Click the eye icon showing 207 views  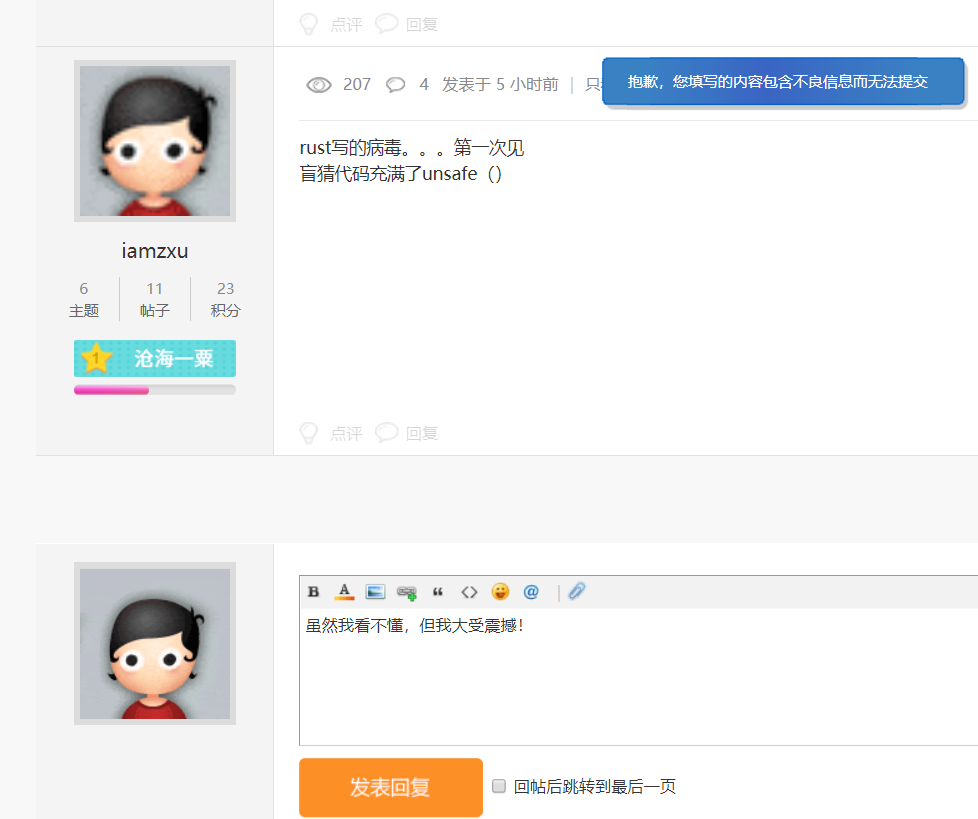click(x=321, y=85)
